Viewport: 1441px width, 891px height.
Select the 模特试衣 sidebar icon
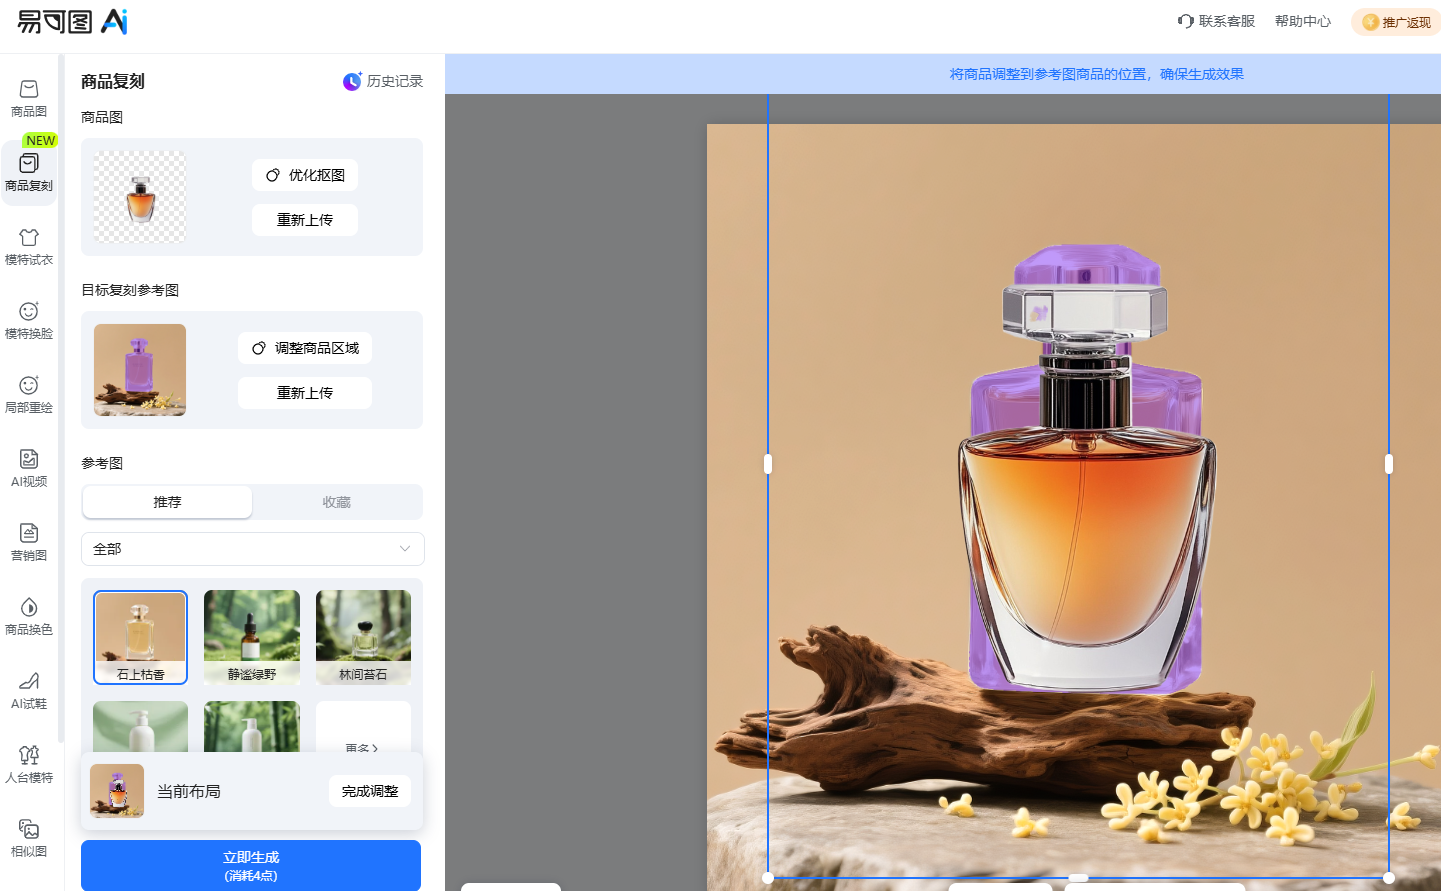tap(29, 246)
